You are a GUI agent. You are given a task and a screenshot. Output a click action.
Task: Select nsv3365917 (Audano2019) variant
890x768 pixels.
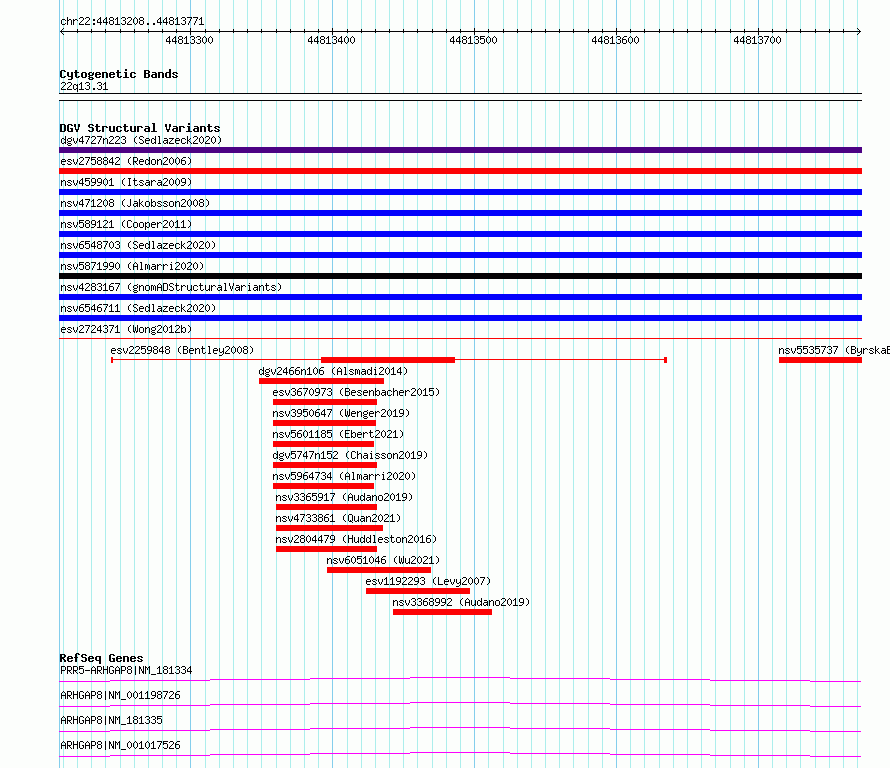(344, 497)
